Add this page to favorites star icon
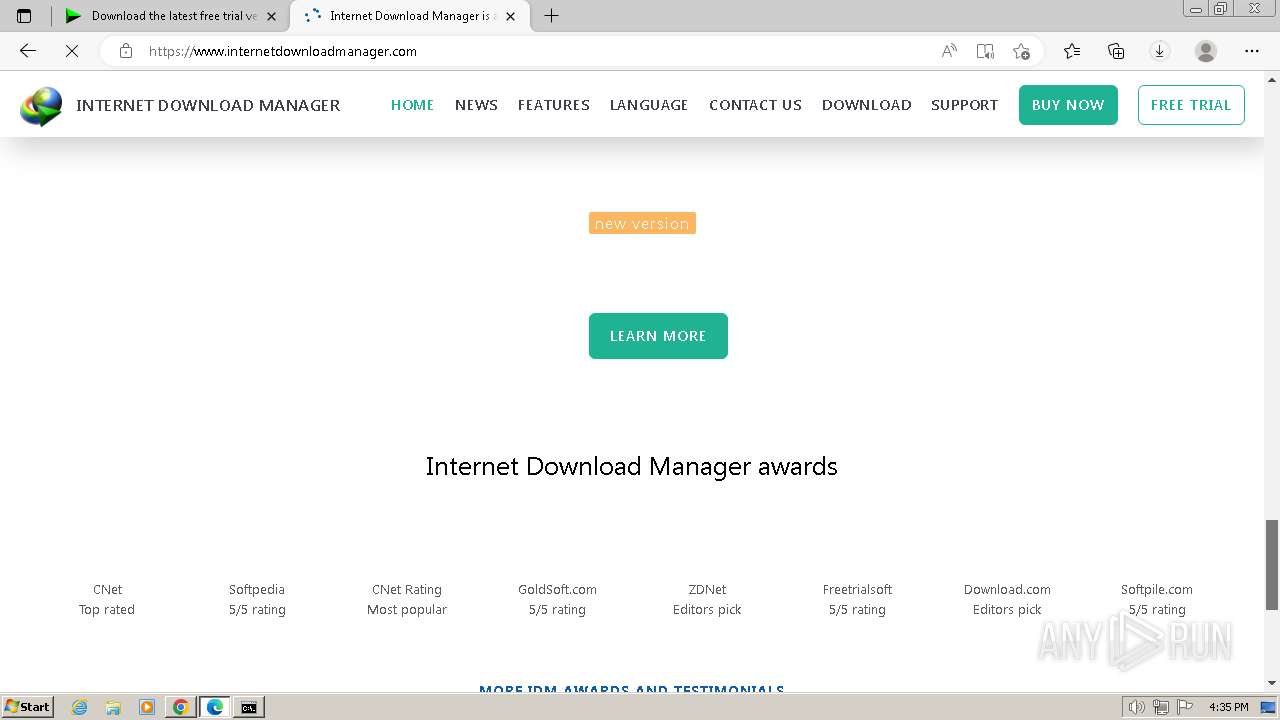 (1021, 51)
